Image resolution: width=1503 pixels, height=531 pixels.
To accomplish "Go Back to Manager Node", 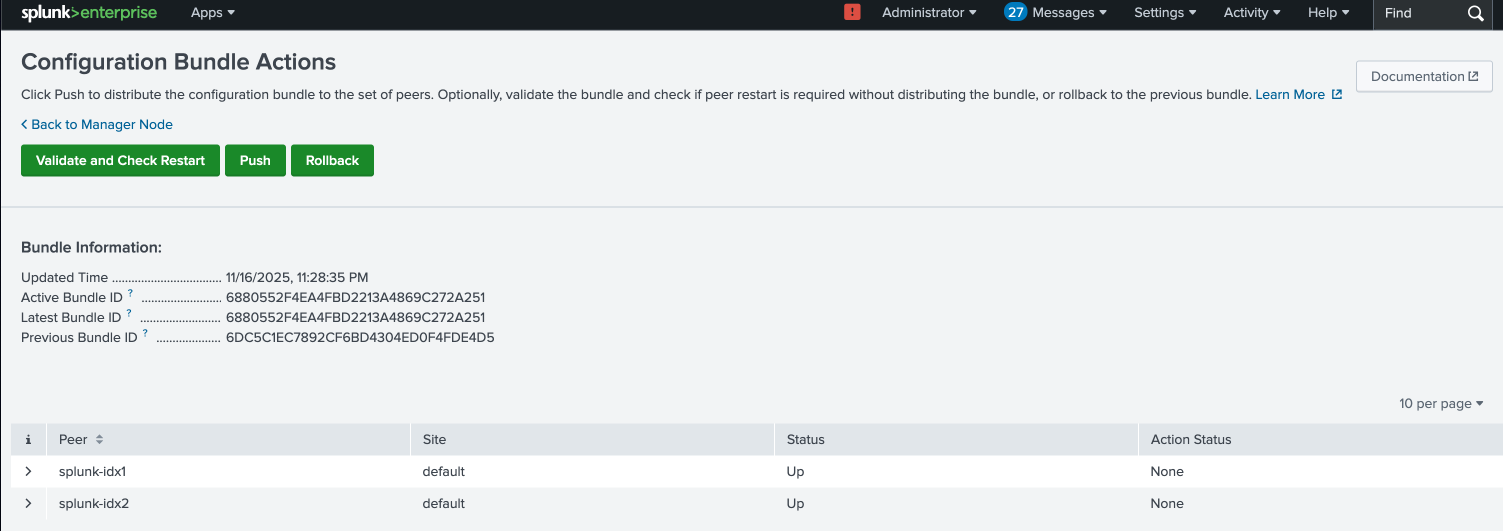I will 97,125.
